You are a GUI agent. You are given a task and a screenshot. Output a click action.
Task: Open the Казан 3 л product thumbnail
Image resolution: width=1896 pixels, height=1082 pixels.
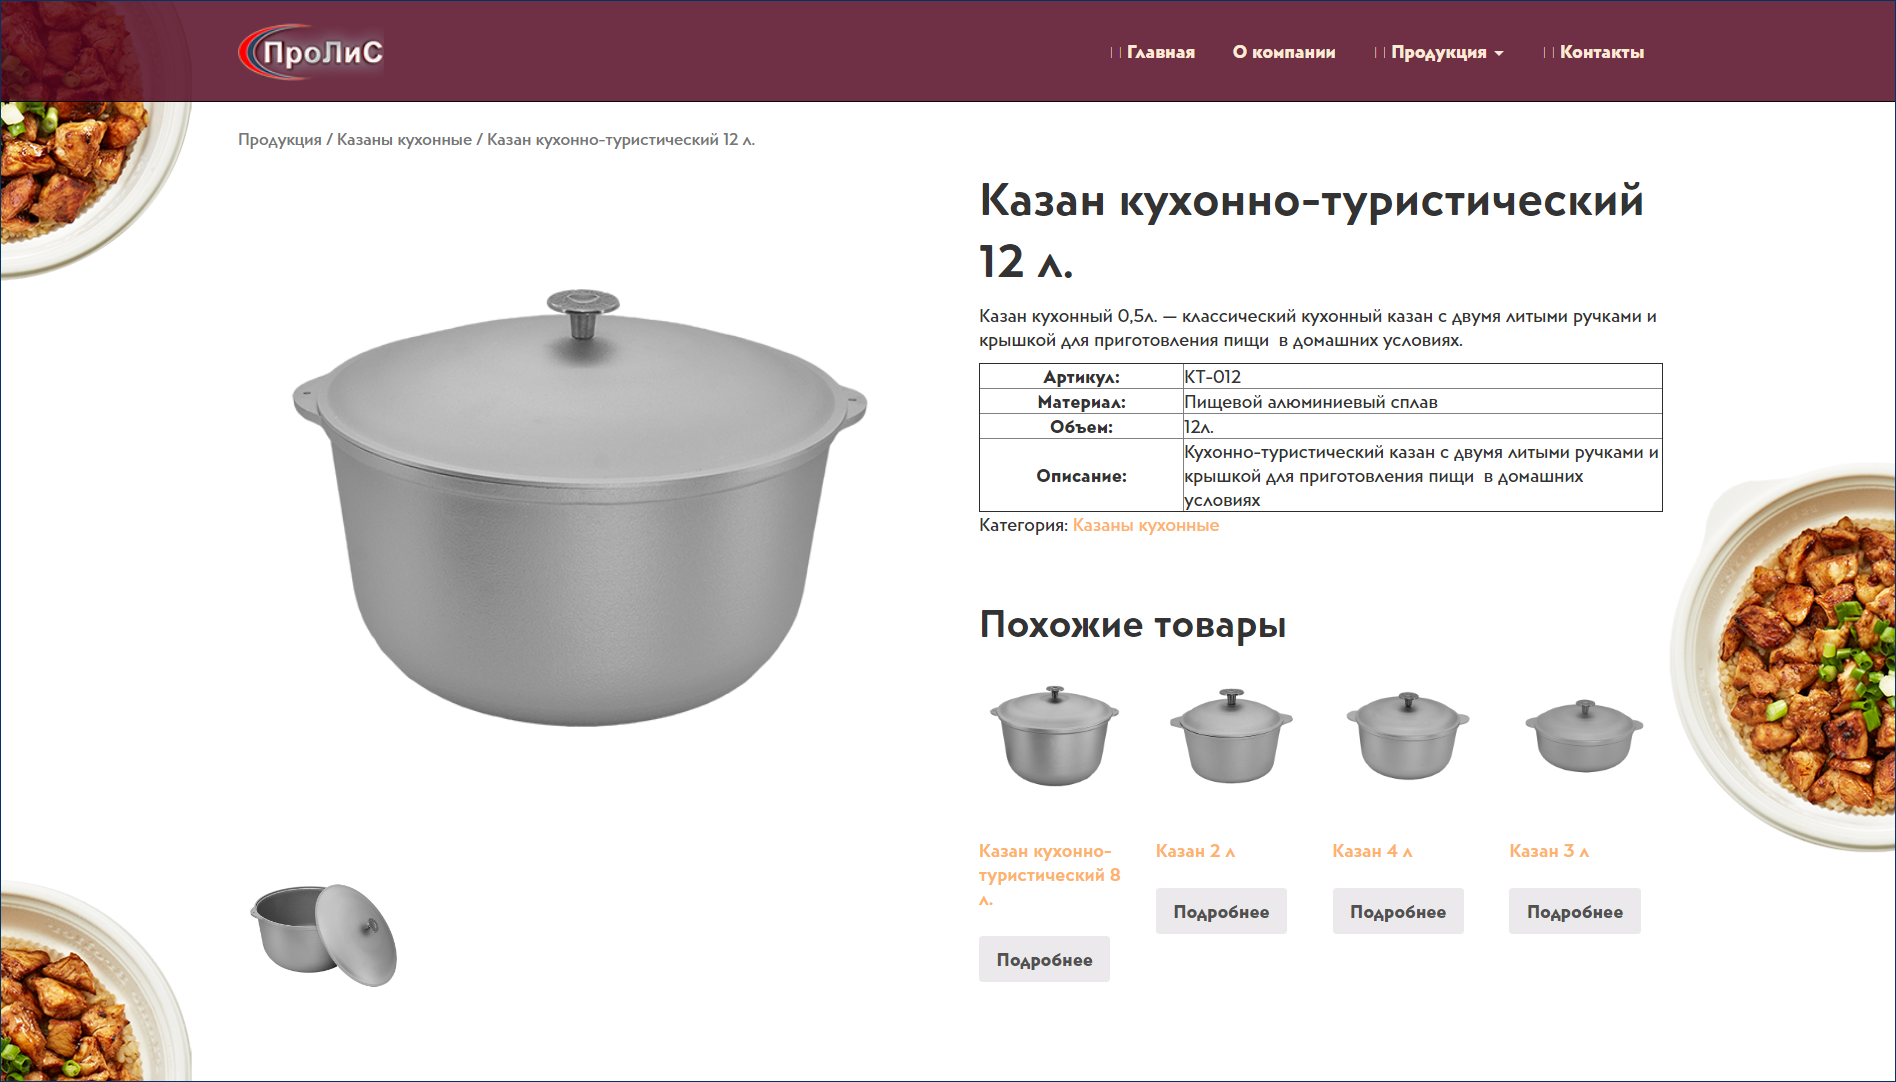(1584, 736)
